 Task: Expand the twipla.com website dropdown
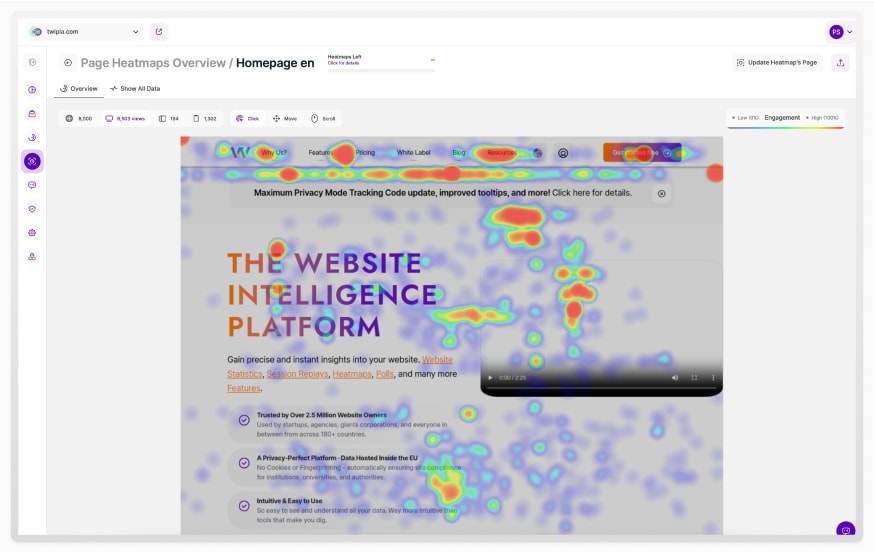click(85, 32)
